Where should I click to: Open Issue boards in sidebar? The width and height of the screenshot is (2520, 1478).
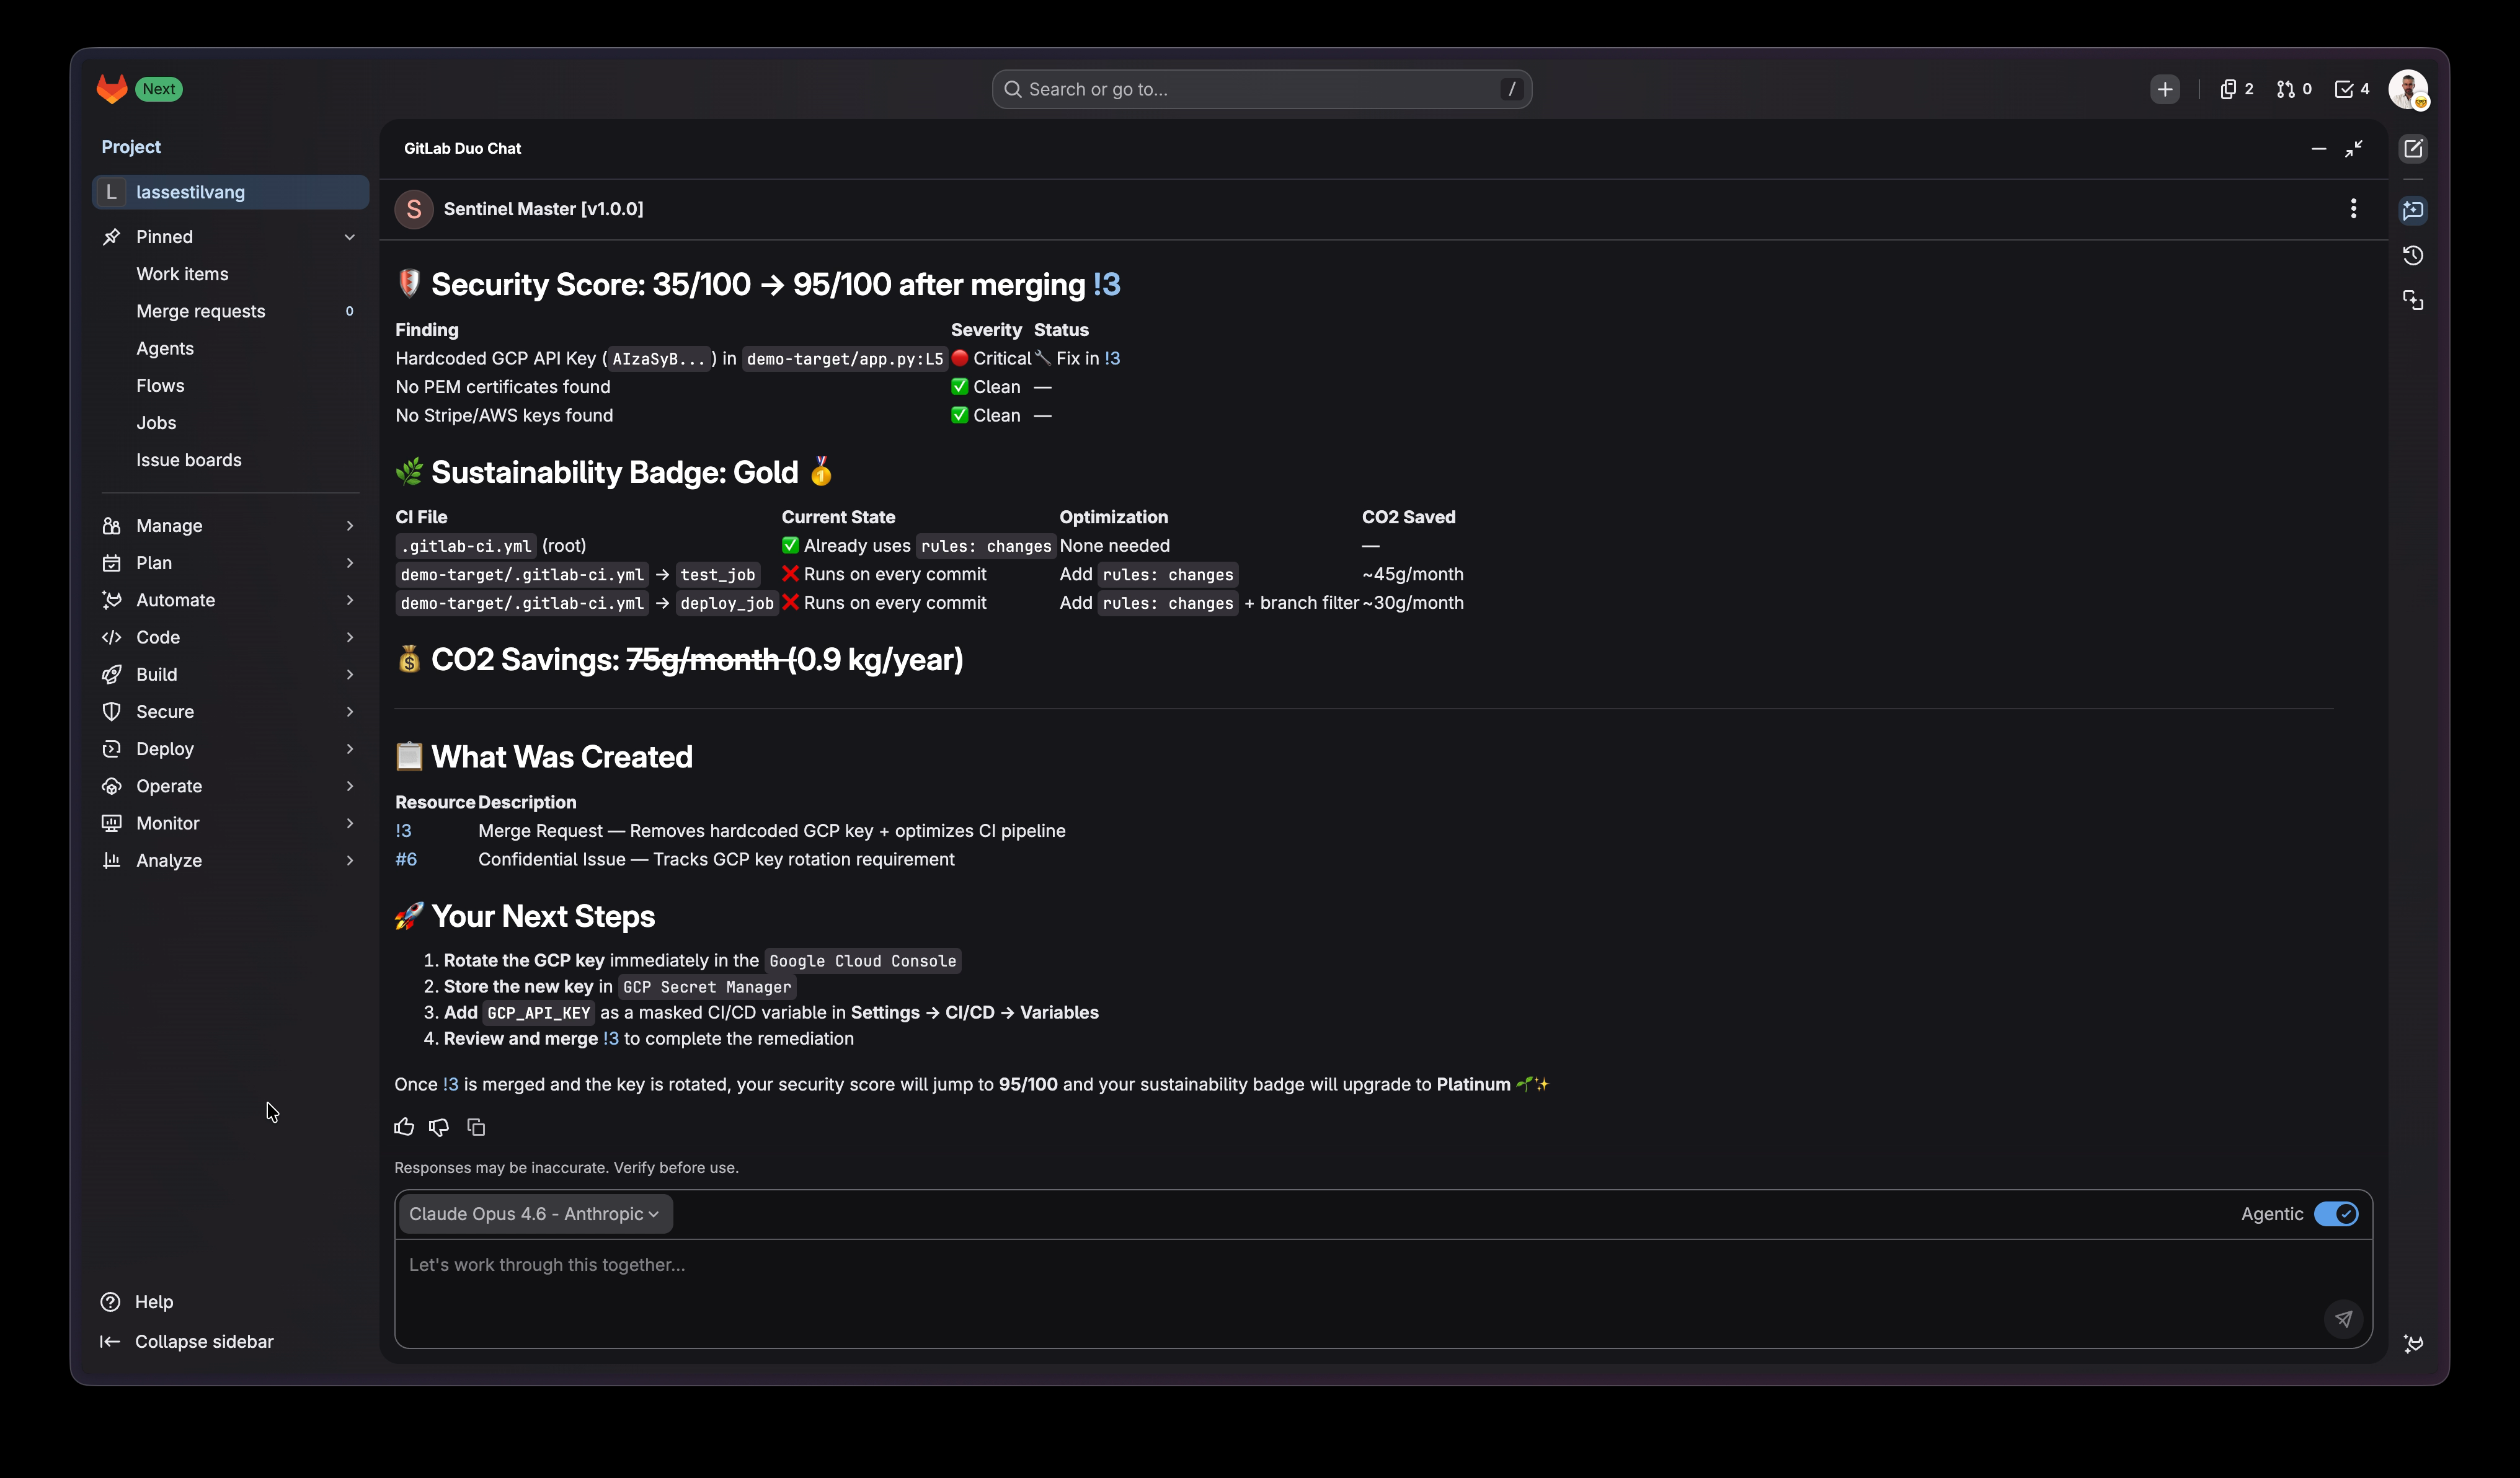pyautogui.click(x=189, y=460)
